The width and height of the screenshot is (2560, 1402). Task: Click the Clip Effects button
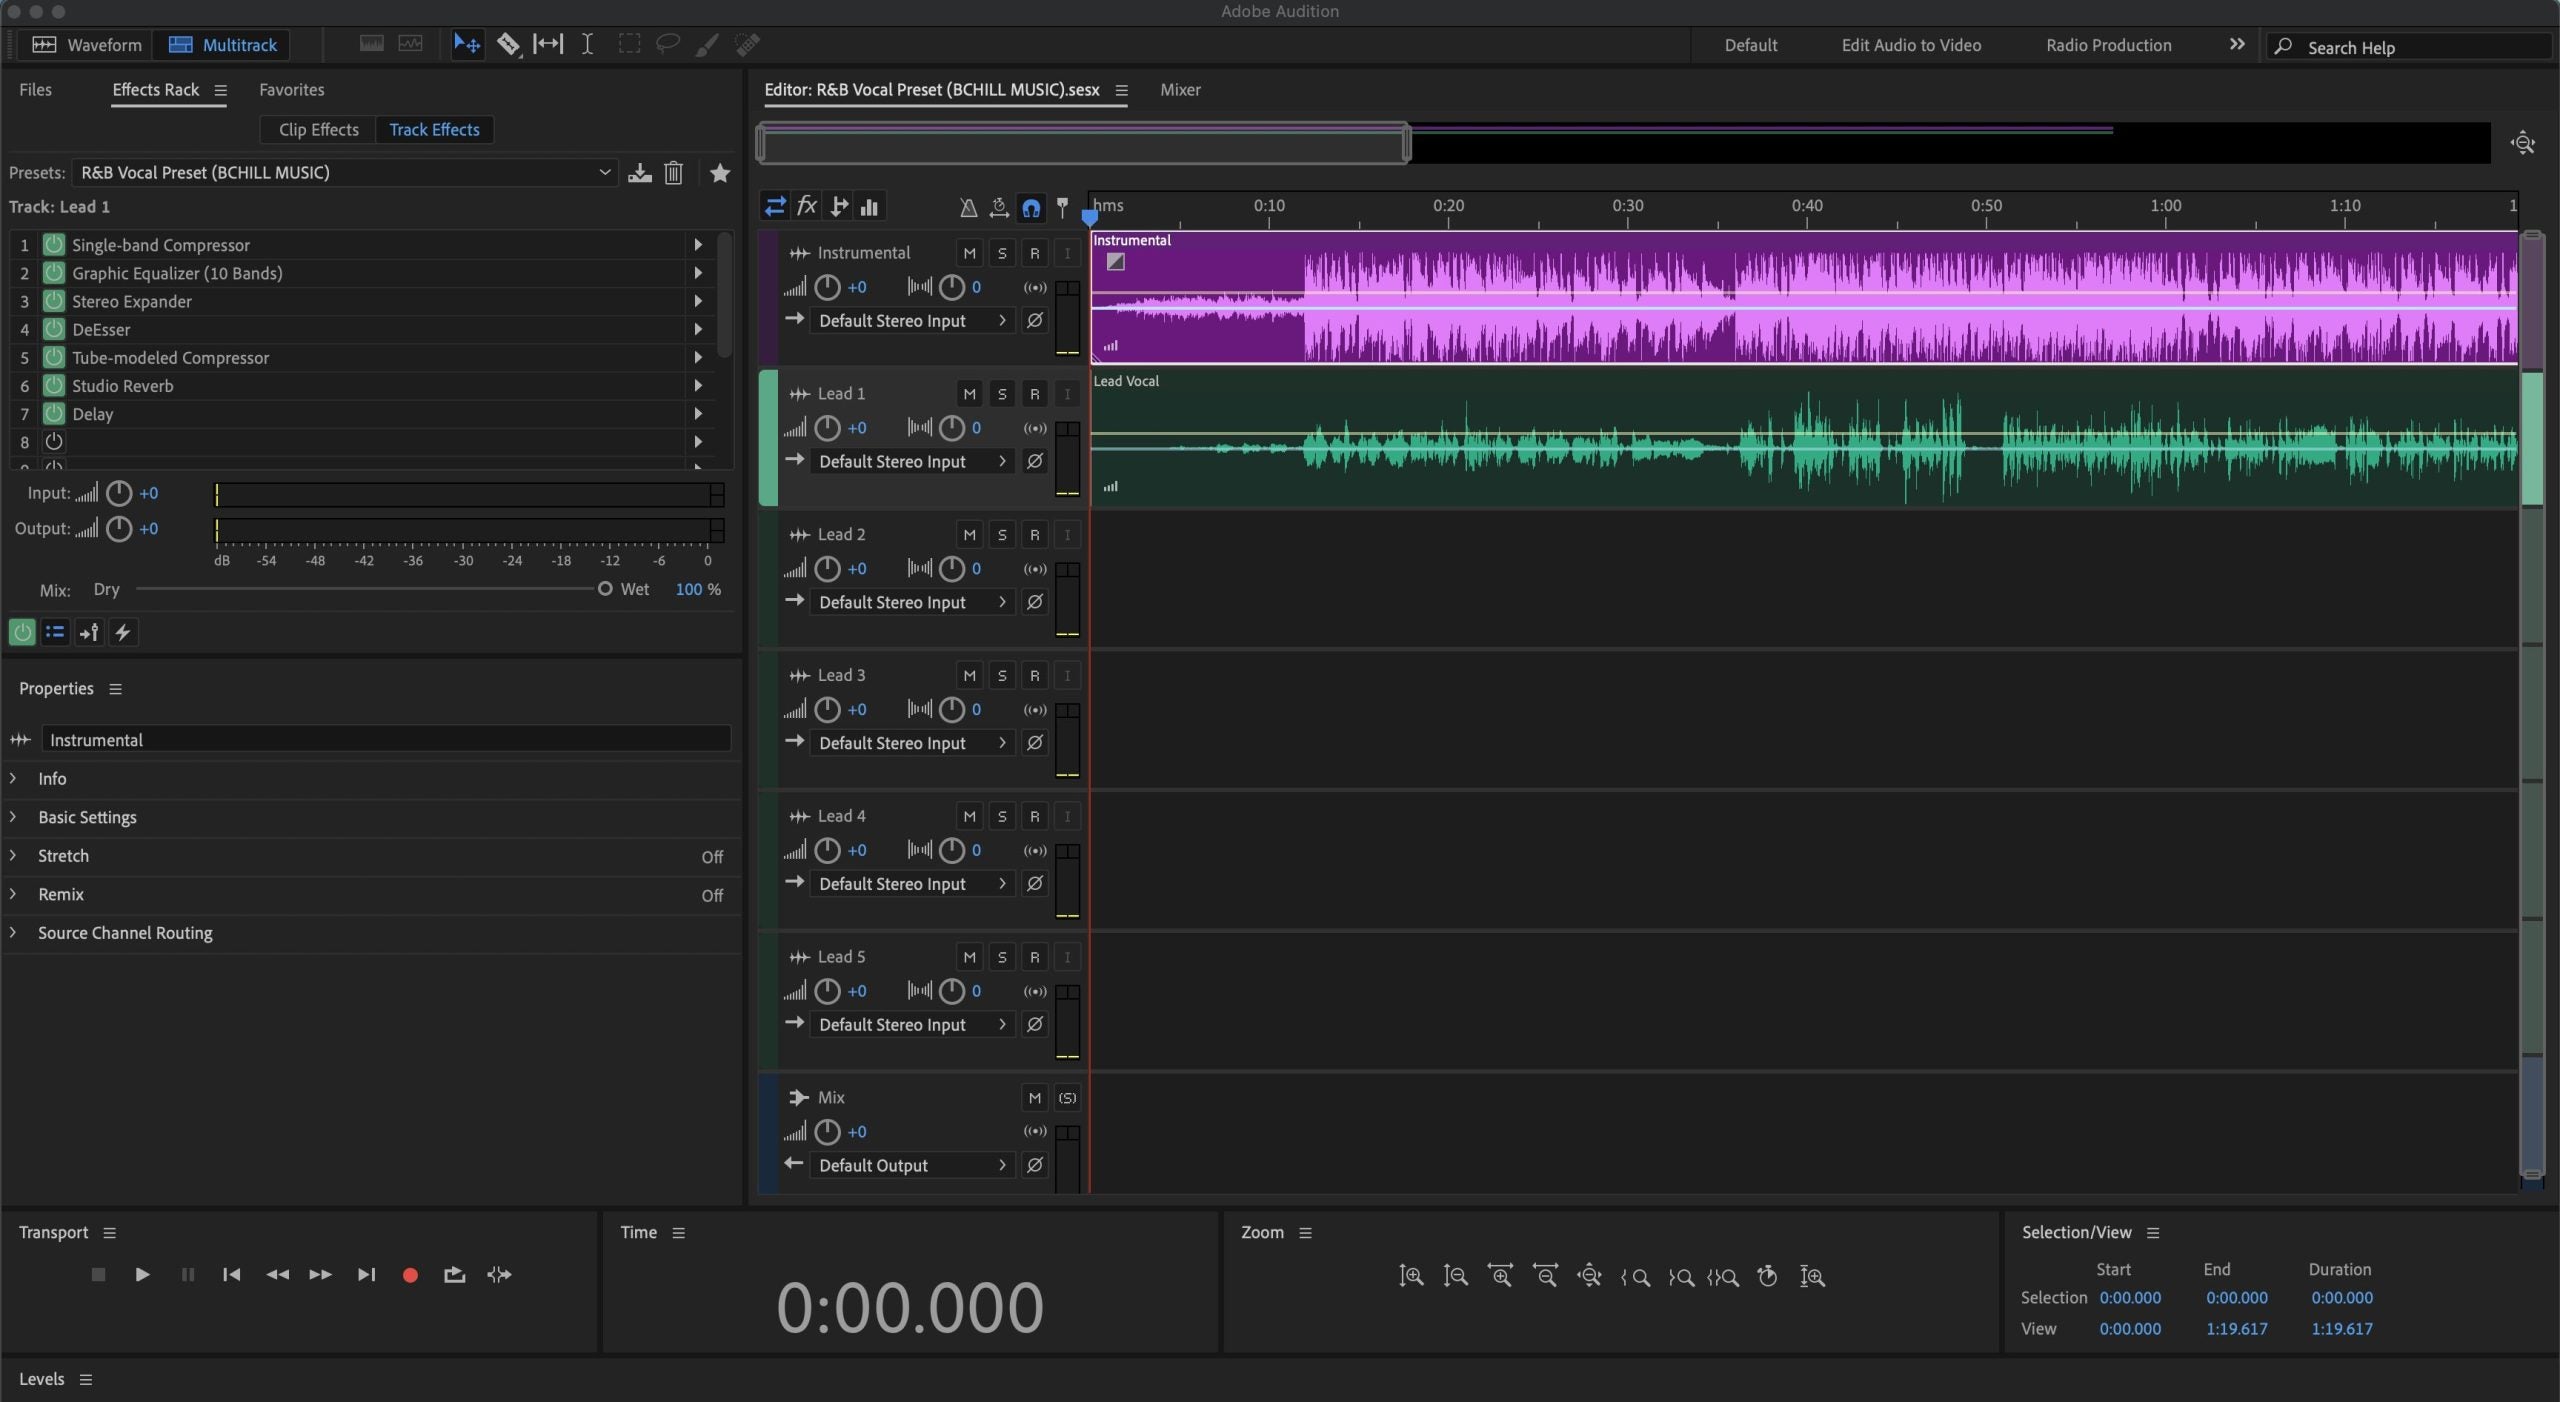[x=318, y=130]
